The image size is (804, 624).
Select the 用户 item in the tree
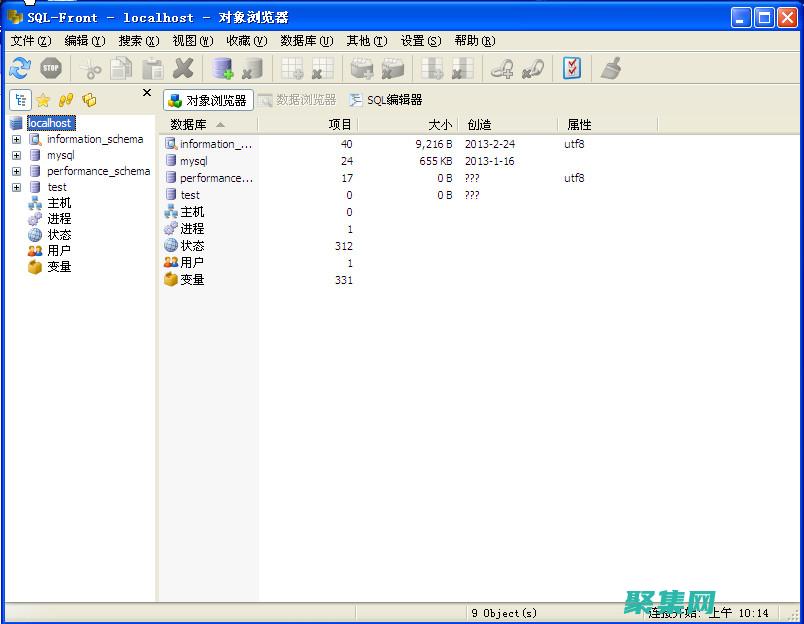click(x=57, y=250)
